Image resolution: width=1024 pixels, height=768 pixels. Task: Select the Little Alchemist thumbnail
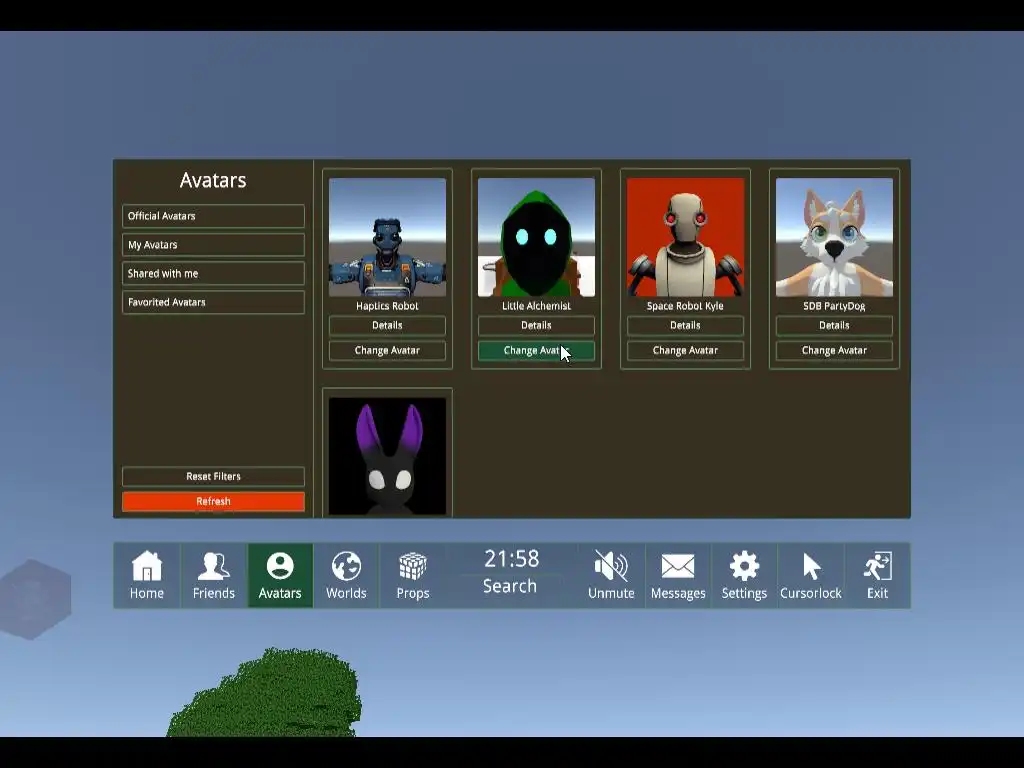536,237
